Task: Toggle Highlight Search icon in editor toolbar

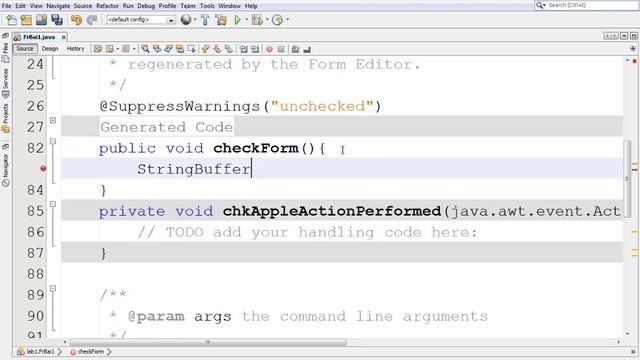Action: [x=180, y=49]
